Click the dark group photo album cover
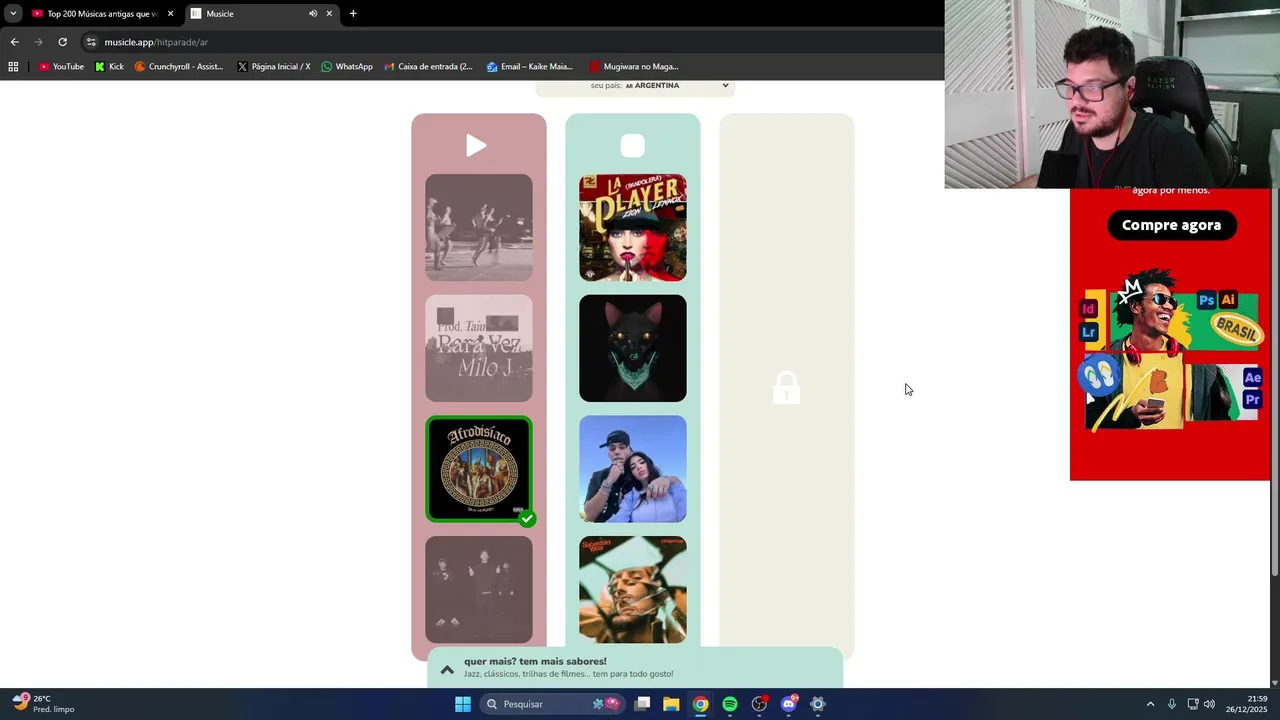Viewport: 1280px width, 720px height. (479, 590)
